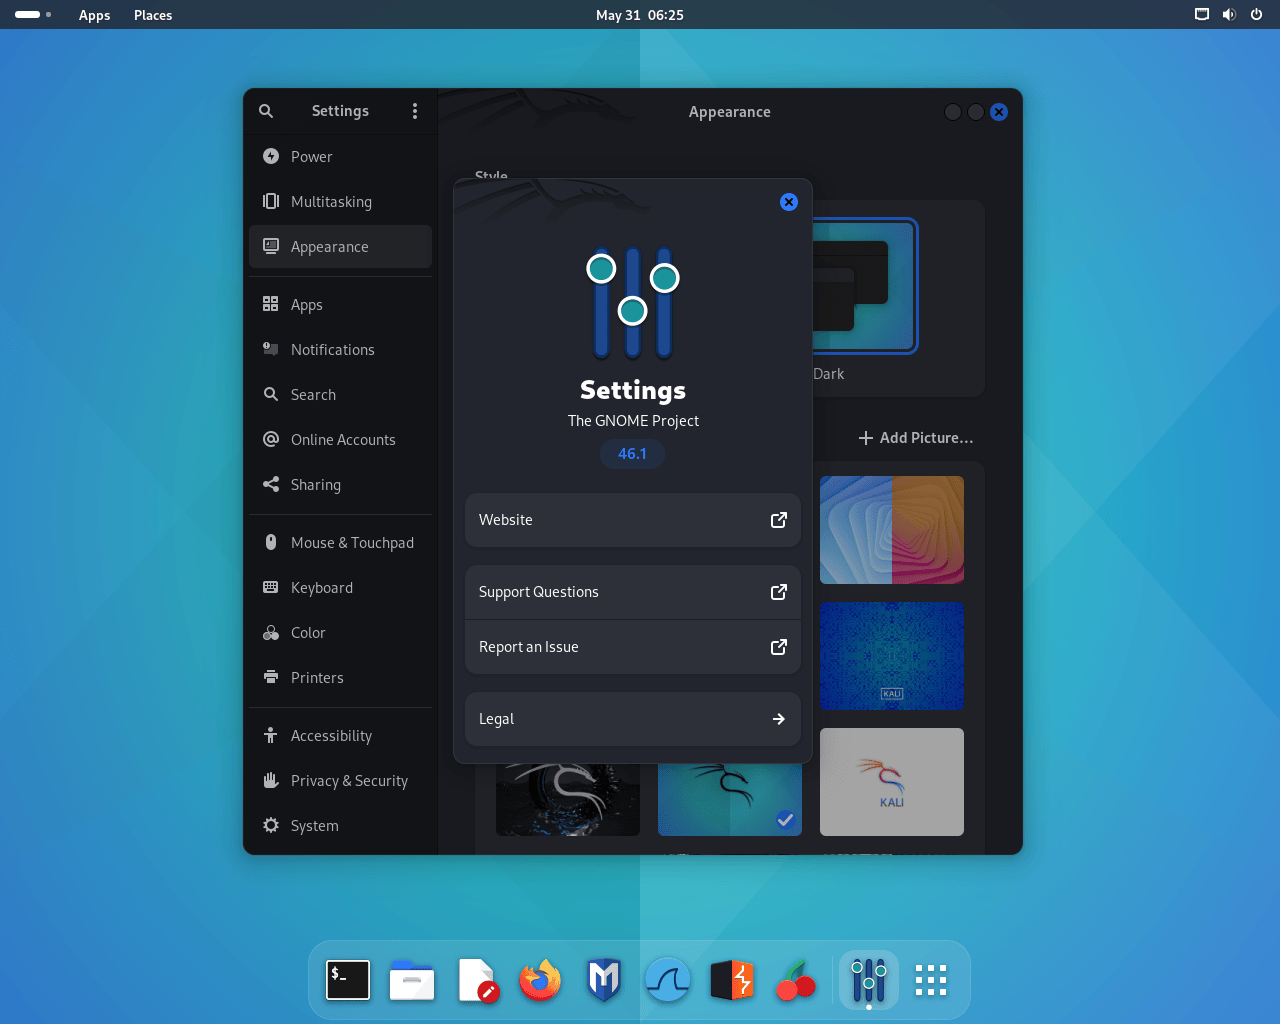The image size is (1280, 1024).
Task: Select the Keyboard settings section
Action: [322, 587]
